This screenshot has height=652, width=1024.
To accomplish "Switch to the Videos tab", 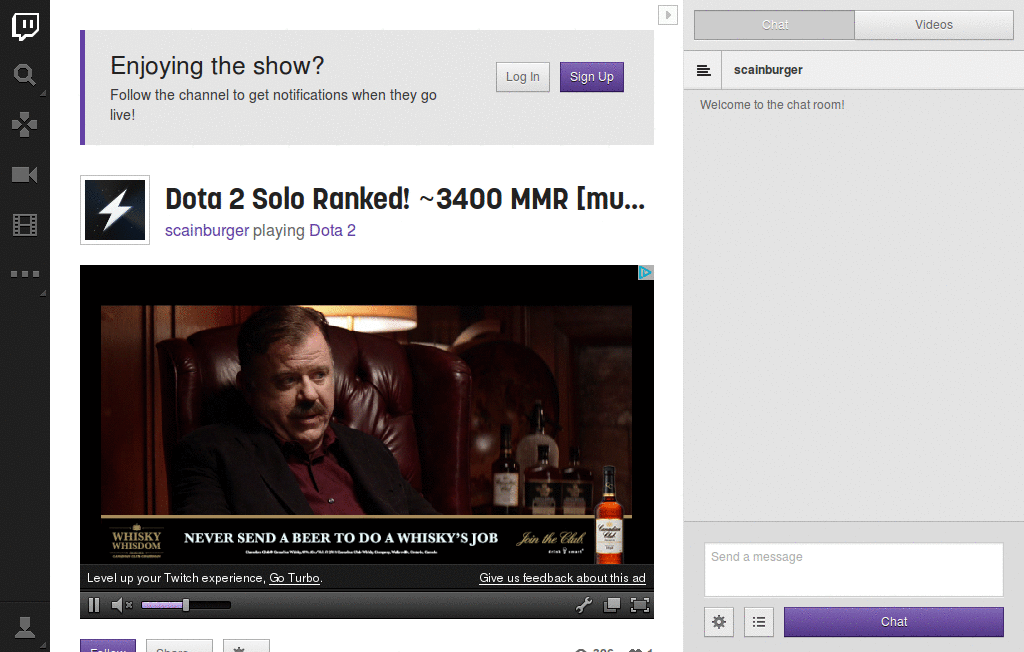I will click(x=934, y=25).
